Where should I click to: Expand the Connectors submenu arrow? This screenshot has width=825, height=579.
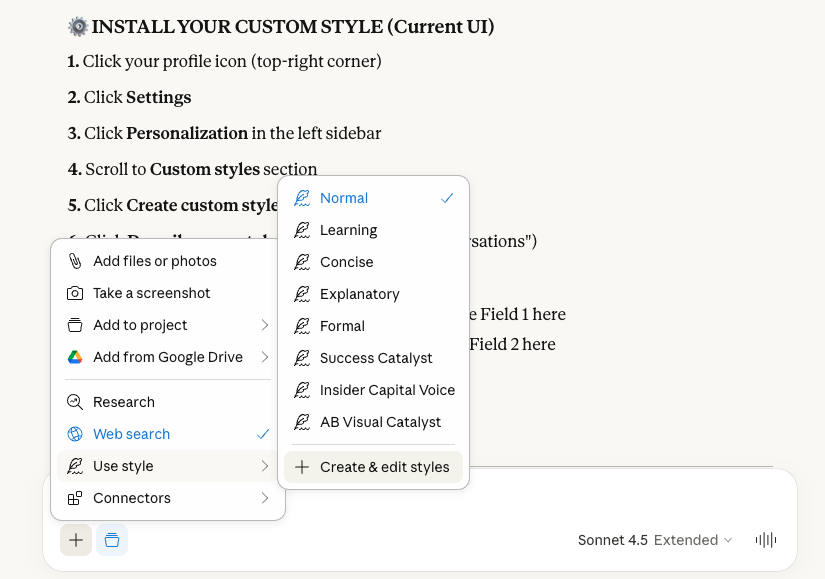tap(265, 498)
